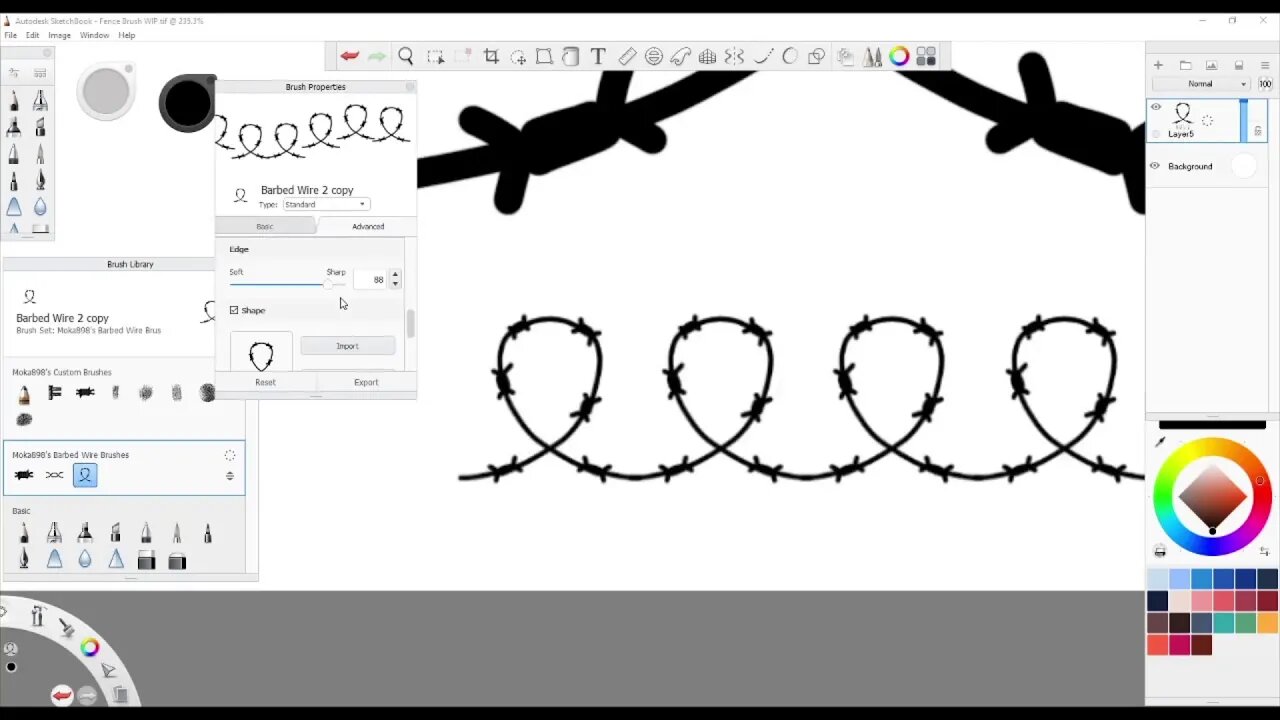Open the Color Wheel editor from toolbar
Viewport: 1280px width, 720px height.
point(899,56)
